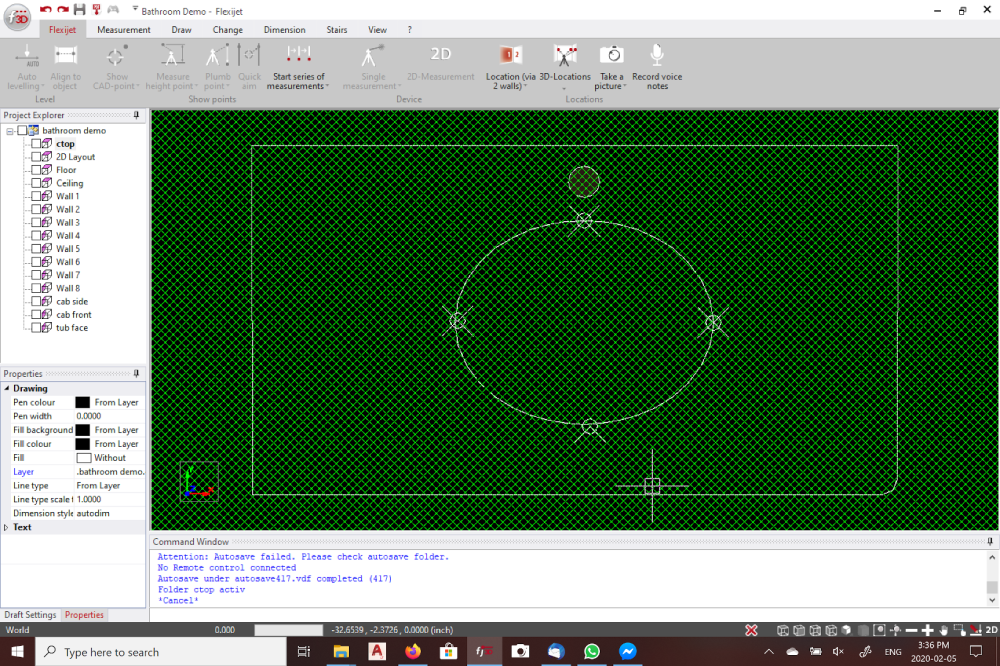This screenshot has height=666, width=1000.
Task: Save the project with the floppy disk icon
Action: tap(80, 10)
